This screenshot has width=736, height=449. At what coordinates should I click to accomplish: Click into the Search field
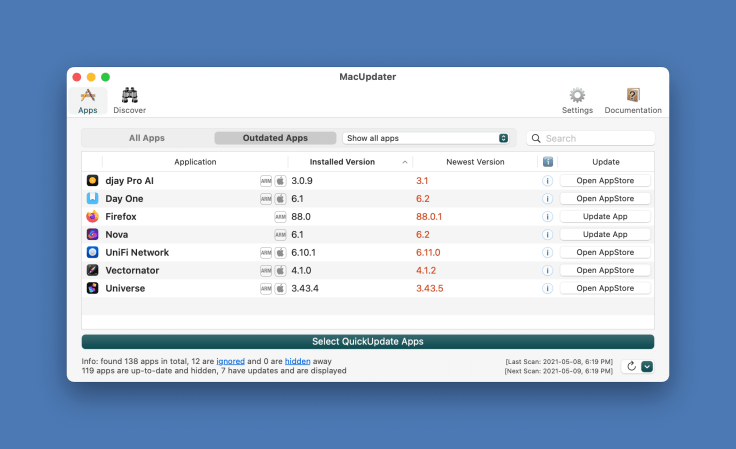tap(590, 138)
